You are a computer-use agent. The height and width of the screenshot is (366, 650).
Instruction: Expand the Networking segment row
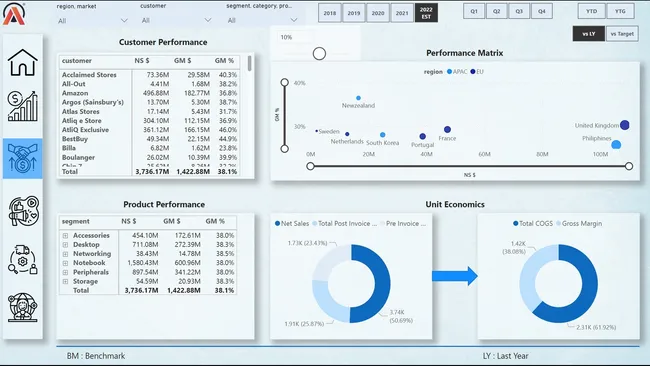pos(65,254)
